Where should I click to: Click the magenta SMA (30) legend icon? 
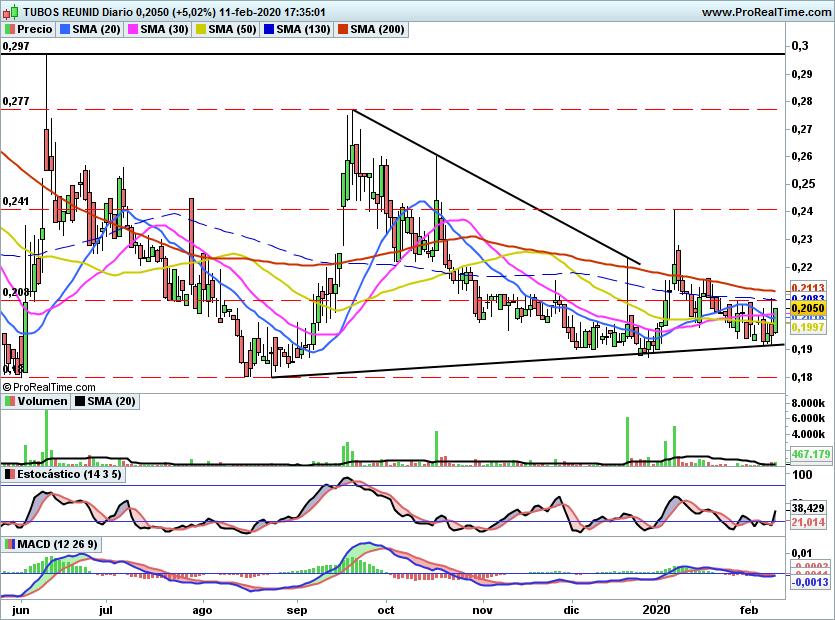coord(132,29)
